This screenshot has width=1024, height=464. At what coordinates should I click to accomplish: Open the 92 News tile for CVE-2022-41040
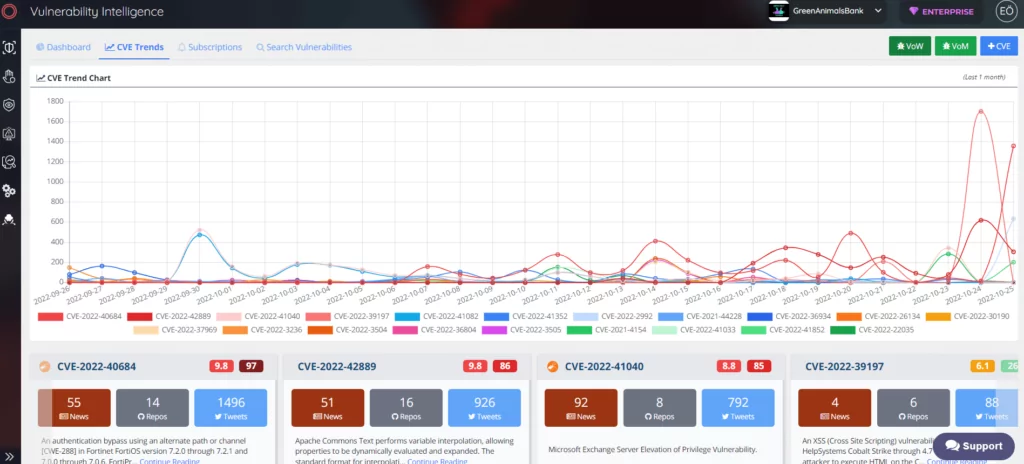581,408
